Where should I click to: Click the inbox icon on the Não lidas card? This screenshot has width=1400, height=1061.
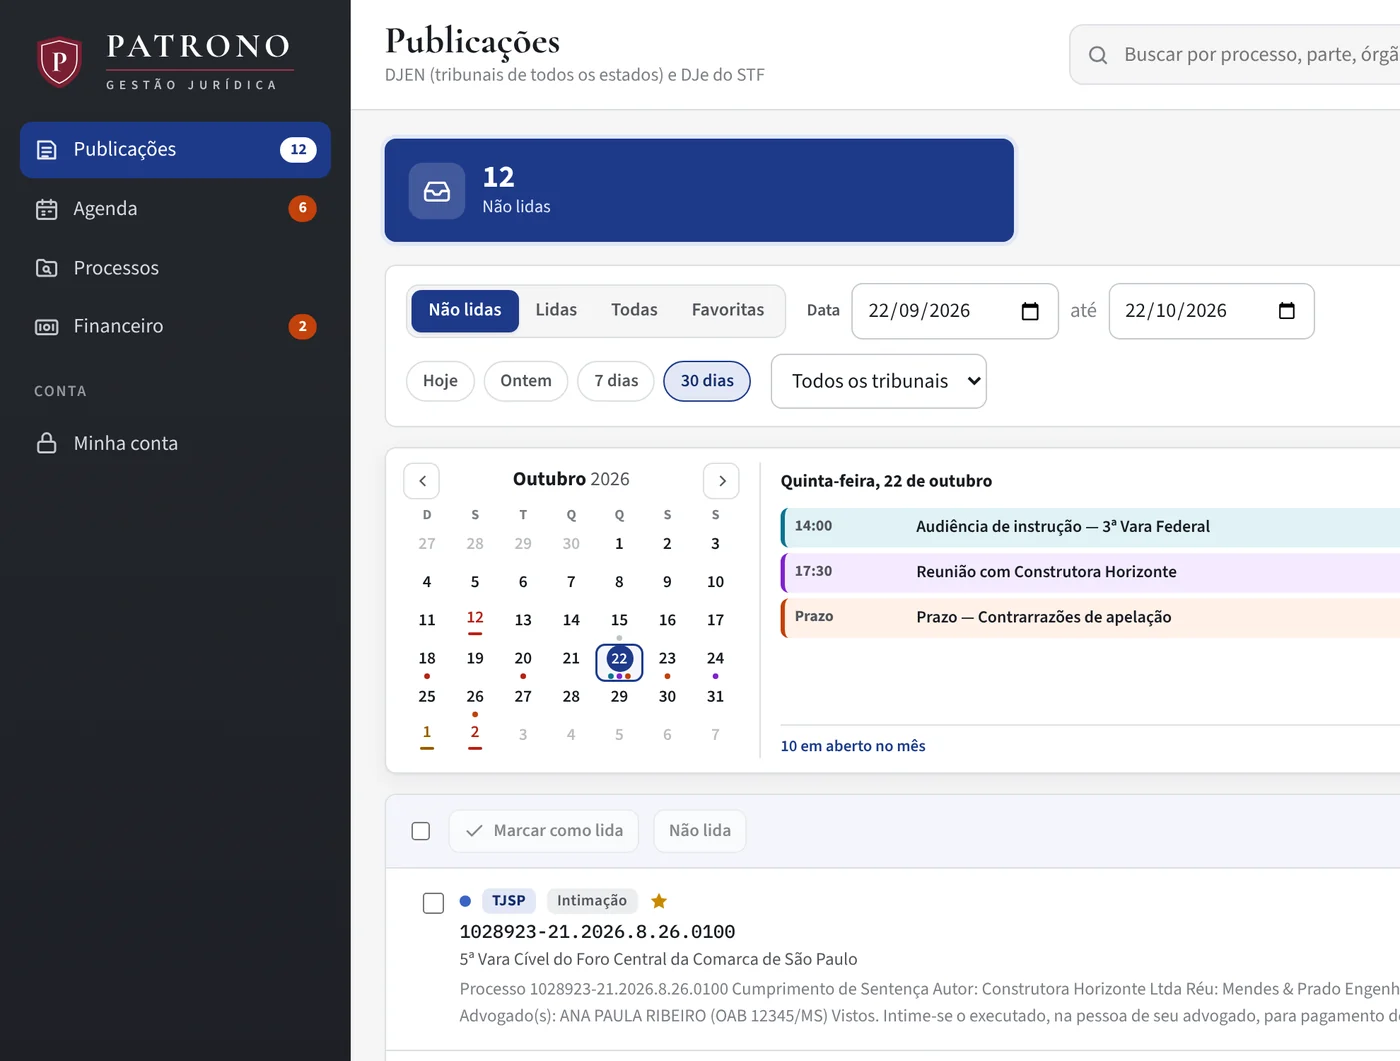(x=437, y=191)
